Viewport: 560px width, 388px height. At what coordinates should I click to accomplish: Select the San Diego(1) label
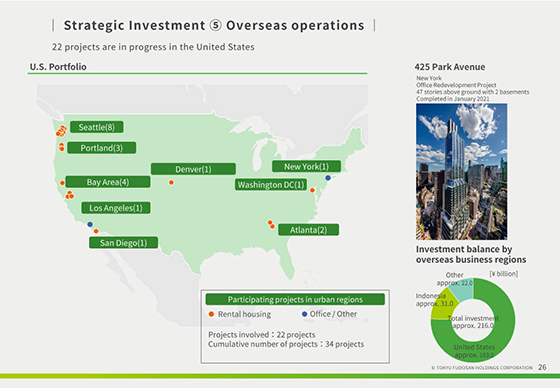tap(123, 243)
